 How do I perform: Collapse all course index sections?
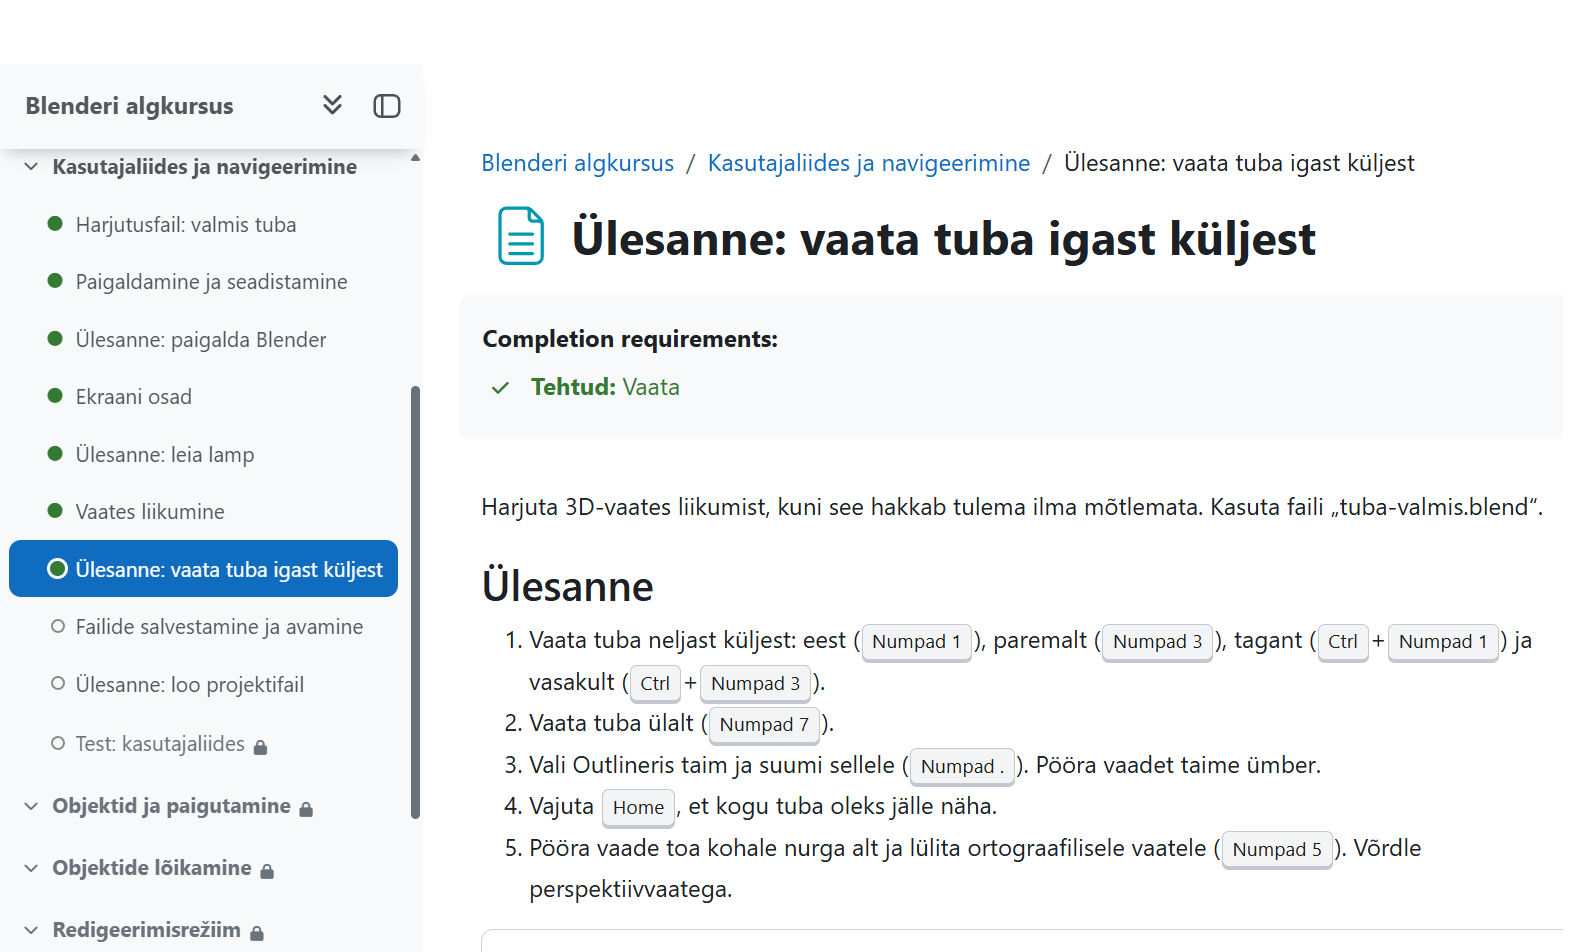pos(332,105)
